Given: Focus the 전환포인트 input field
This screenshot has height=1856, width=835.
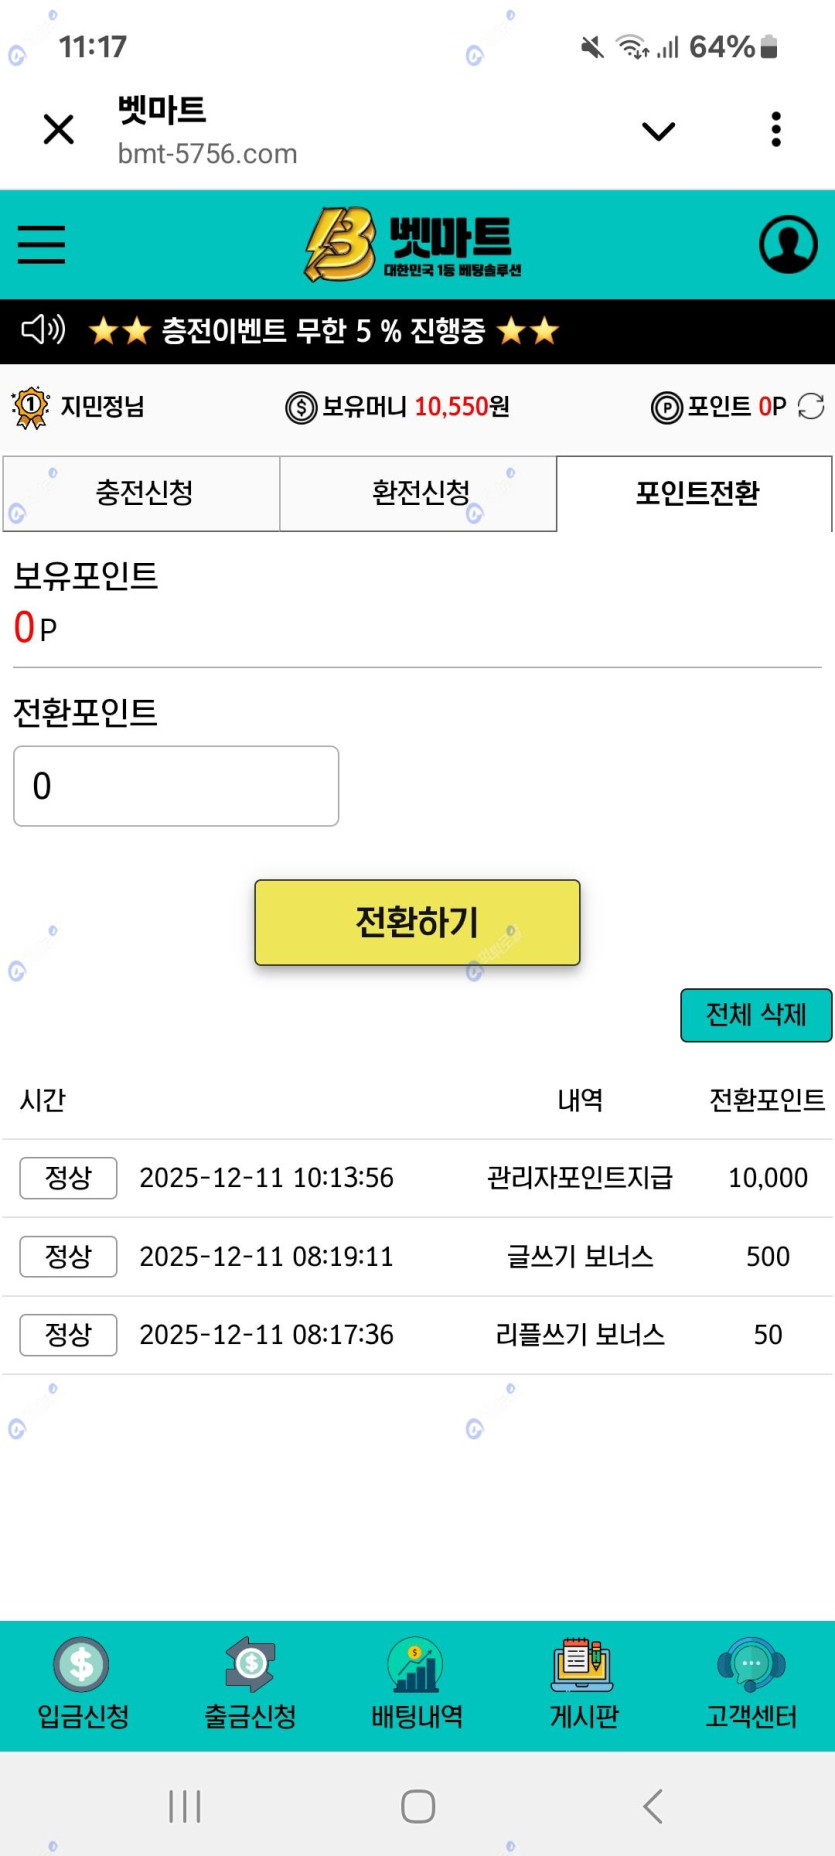Looking at the screenshot, I should [x=176, y=786].
